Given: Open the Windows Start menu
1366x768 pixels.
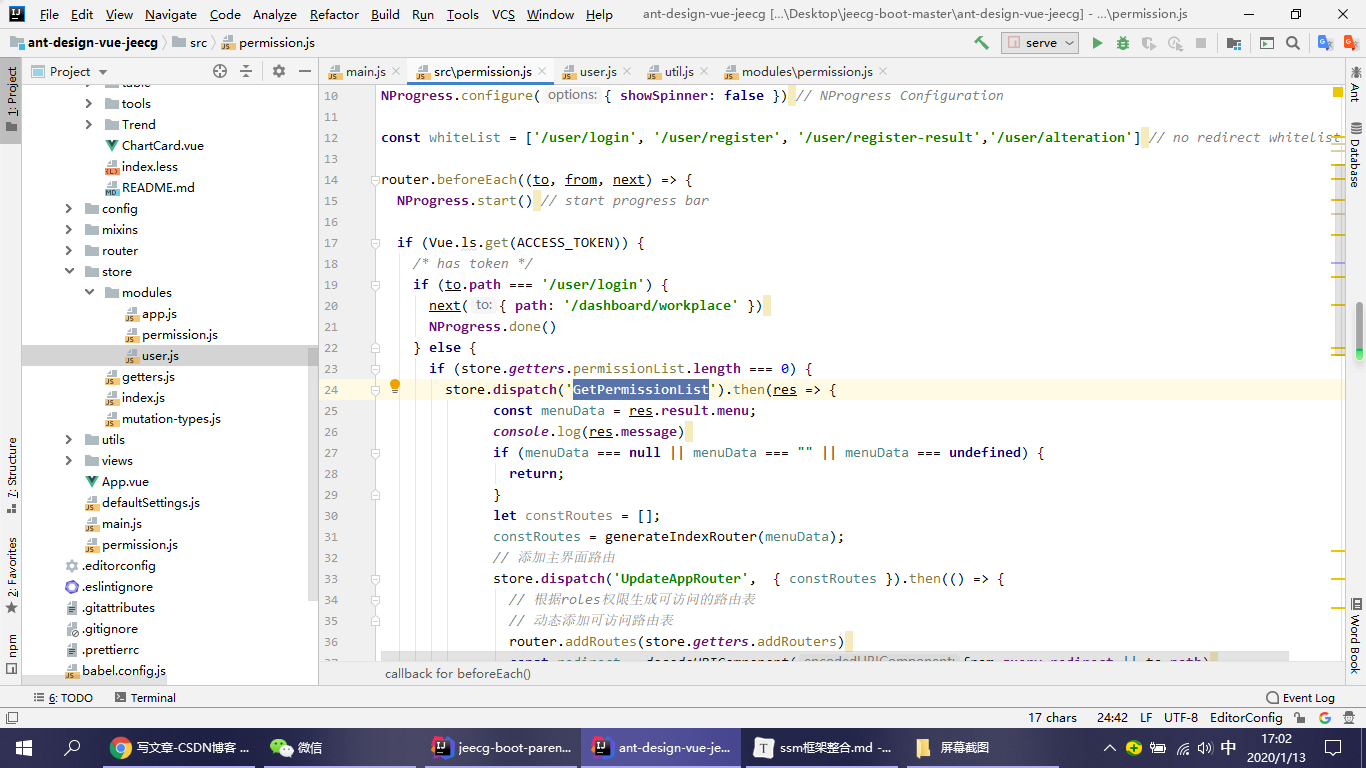Looking at the screenshot, I should point(23,747).
